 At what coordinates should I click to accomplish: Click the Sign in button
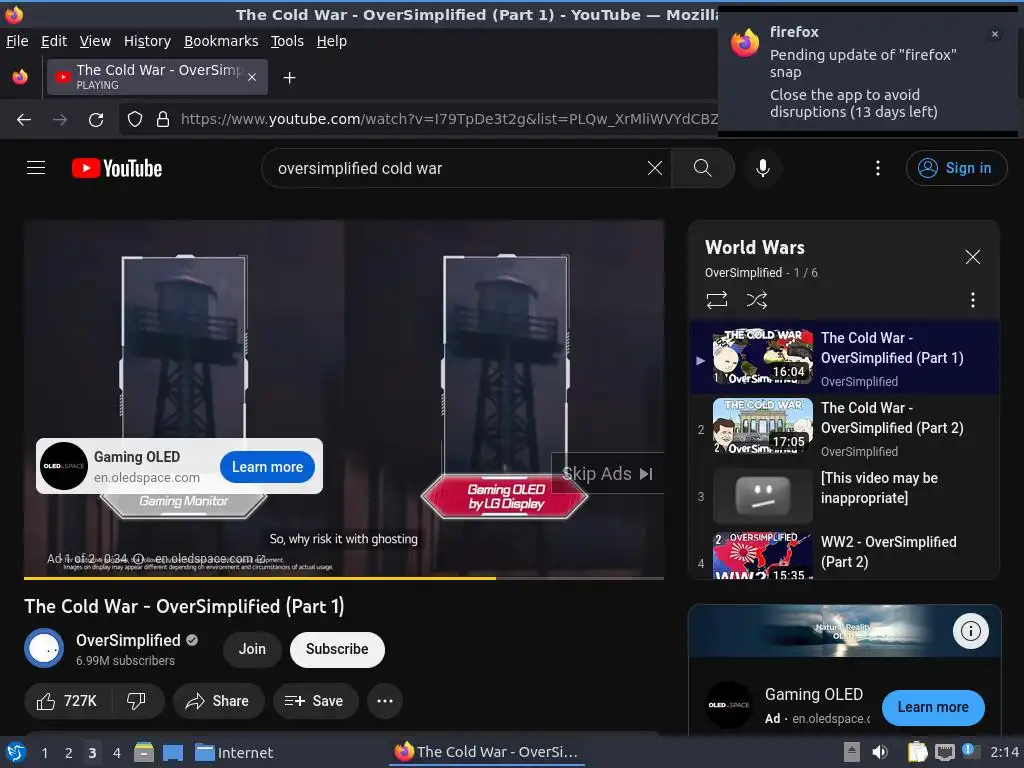[x=956, y=168]
